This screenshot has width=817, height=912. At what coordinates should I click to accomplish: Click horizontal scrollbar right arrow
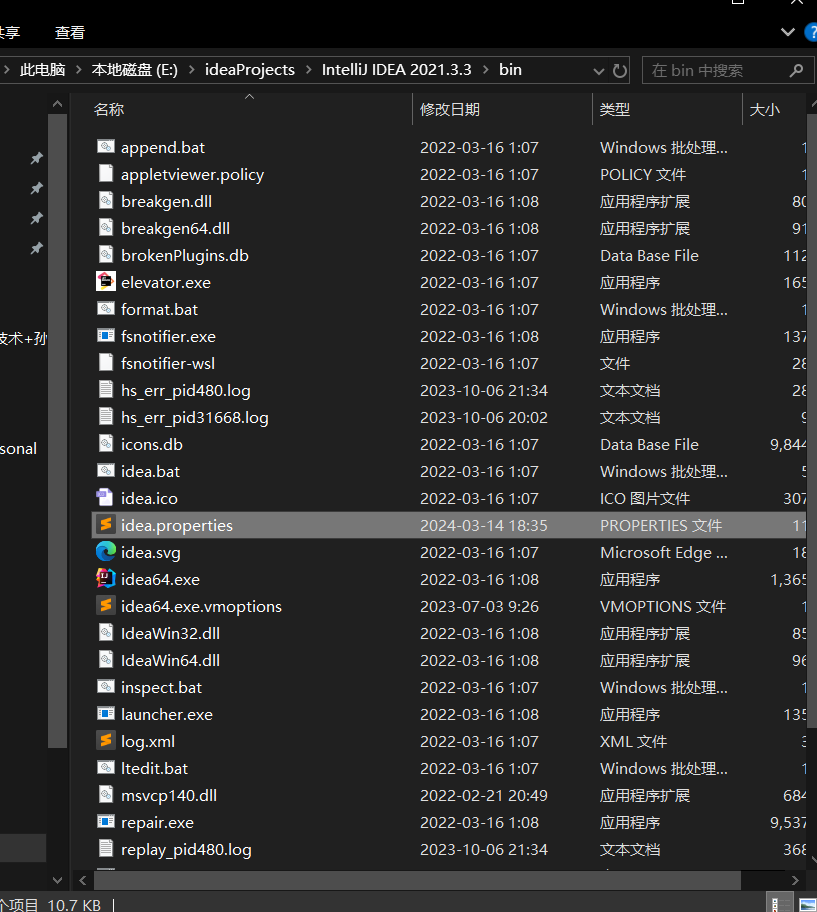point(795,881)
